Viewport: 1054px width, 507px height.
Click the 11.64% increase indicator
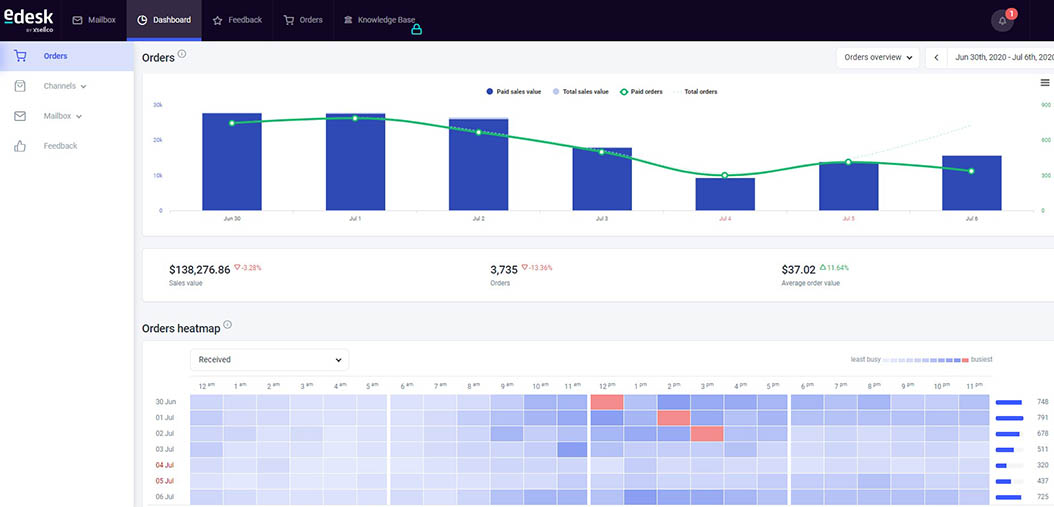click(834, 268)
